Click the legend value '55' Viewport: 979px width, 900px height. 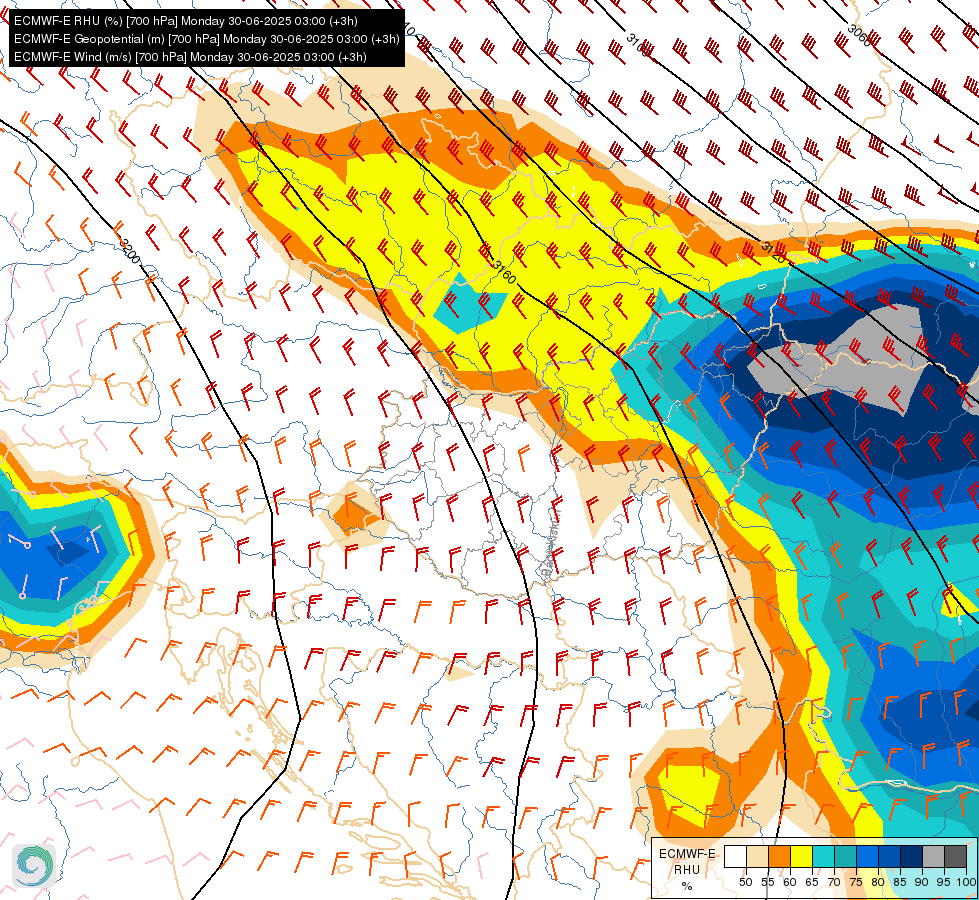point(768,882)
